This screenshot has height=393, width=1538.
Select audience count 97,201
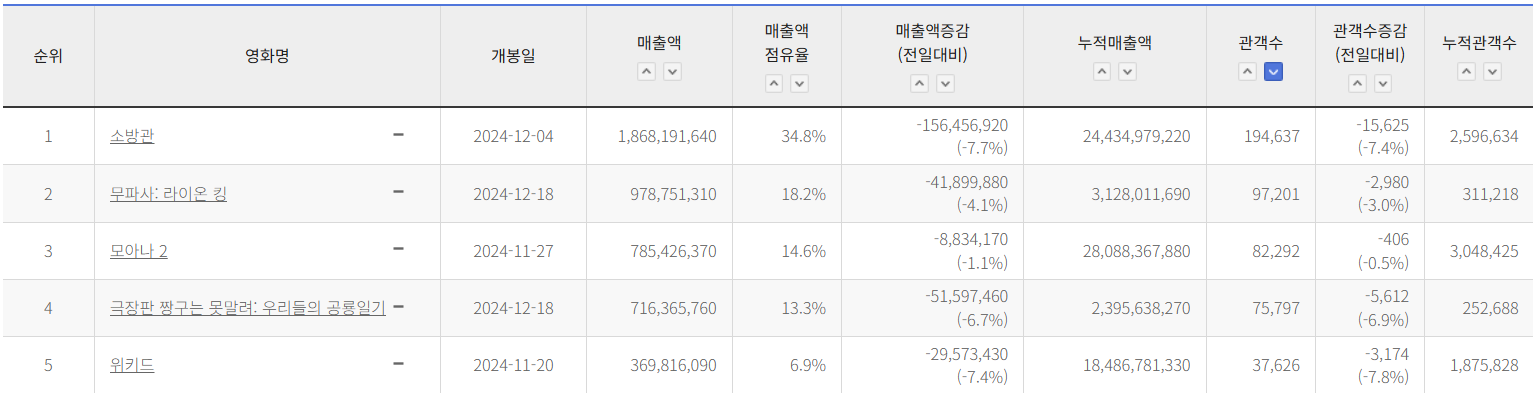click(x=1276, y=194)
